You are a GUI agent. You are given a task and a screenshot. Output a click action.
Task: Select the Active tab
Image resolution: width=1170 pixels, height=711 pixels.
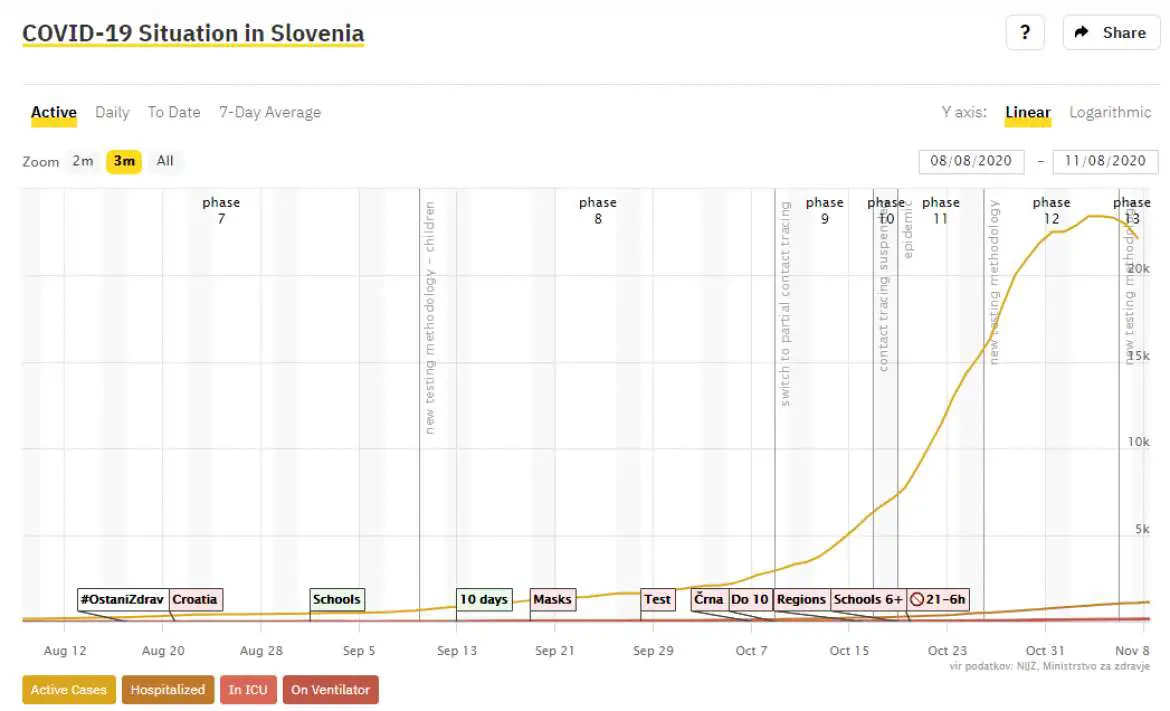pyautogui.click(x=54, y=113)
